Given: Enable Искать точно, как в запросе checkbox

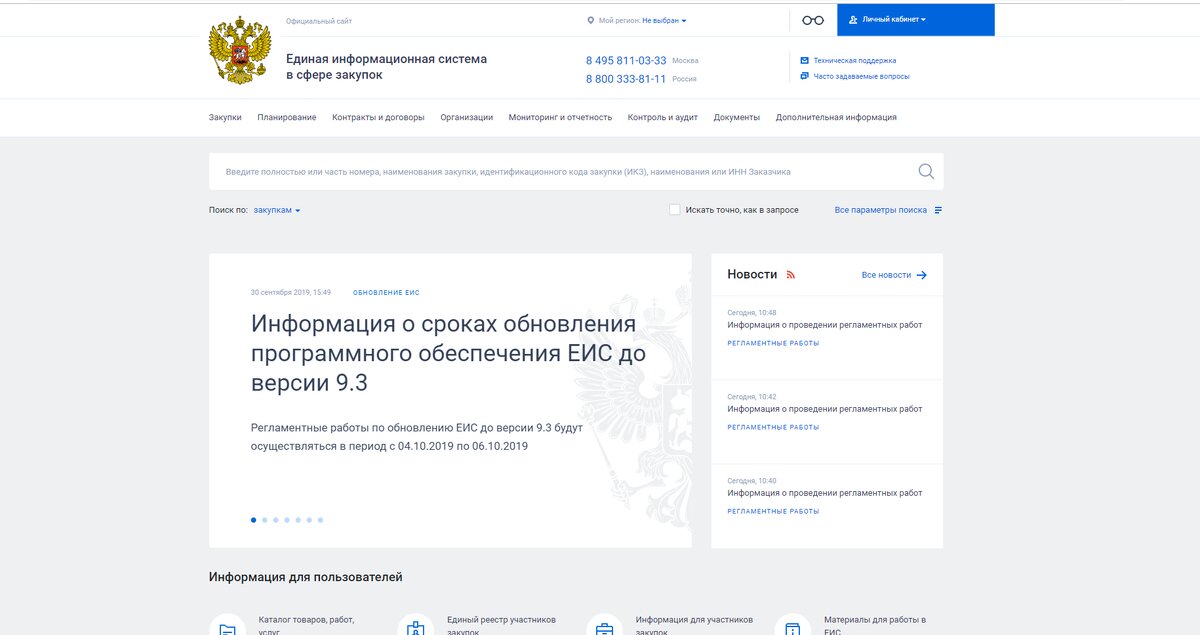Looking at the screenshot, I should [x=675, y=210].
